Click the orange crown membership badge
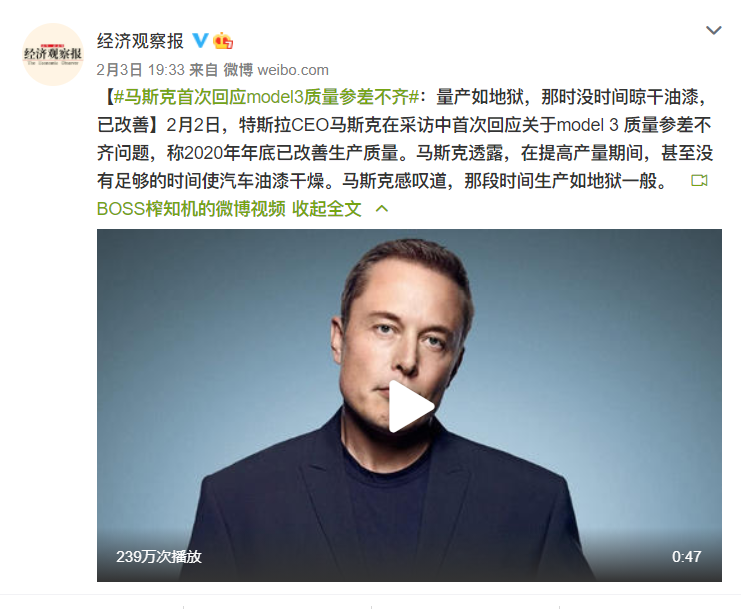This screenshot has height=609, width=741. click(223, 41)
